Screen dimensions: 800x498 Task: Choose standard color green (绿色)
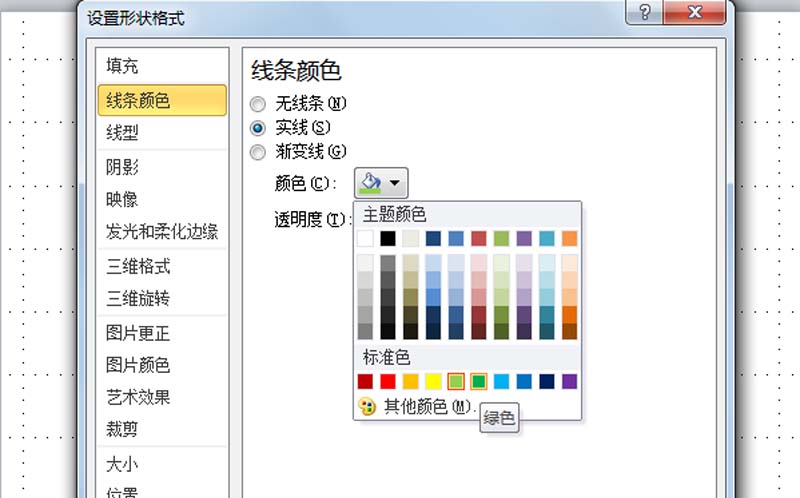(x=479, y=381)
